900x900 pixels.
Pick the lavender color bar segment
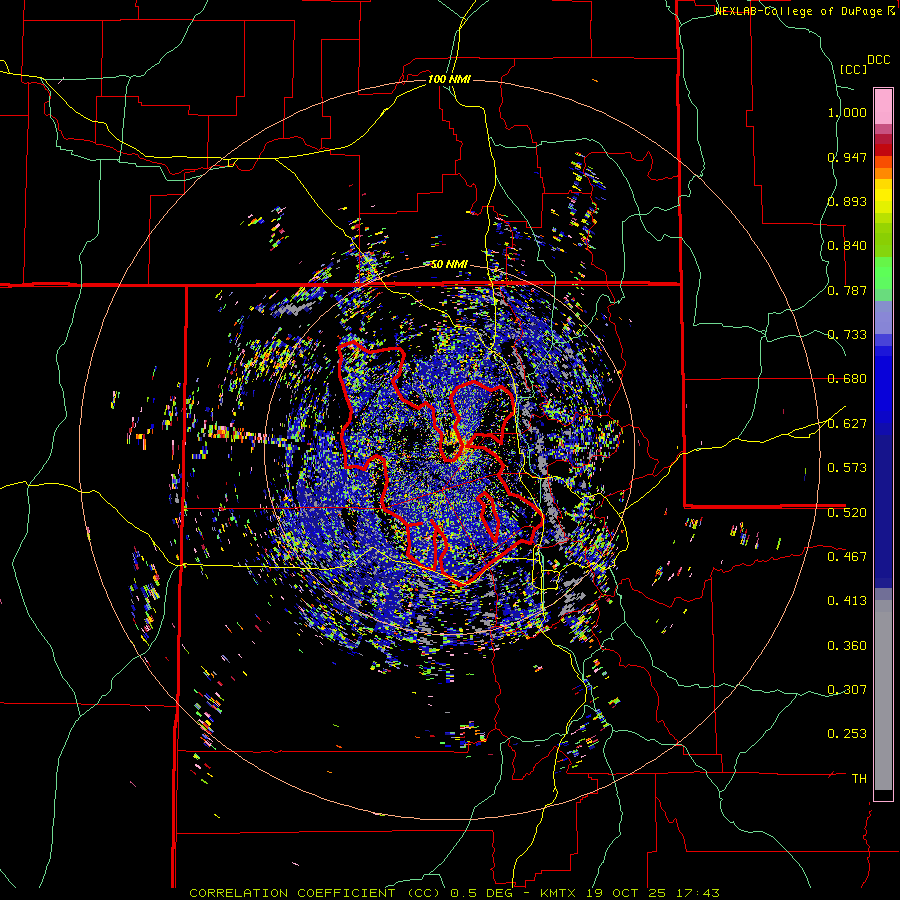click(x=883, y=317)
